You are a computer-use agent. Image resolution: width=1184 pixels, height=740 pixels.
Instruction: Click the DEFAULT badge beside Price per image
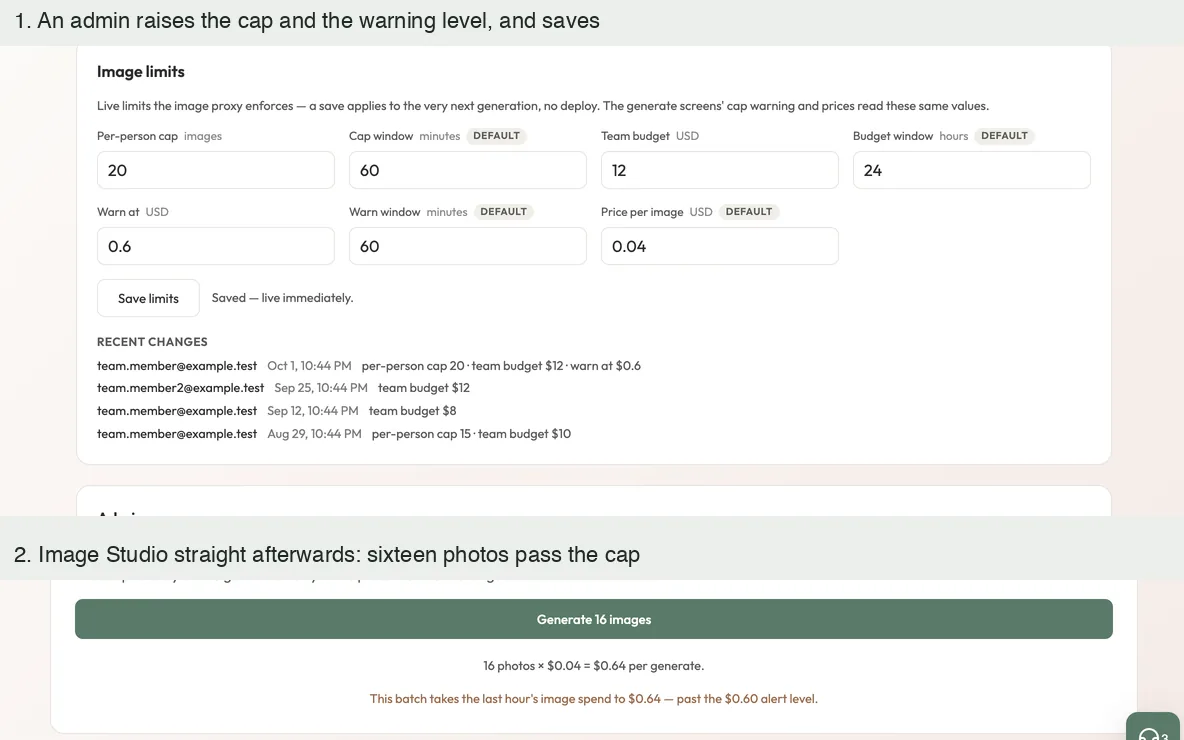tap(749, 211)
